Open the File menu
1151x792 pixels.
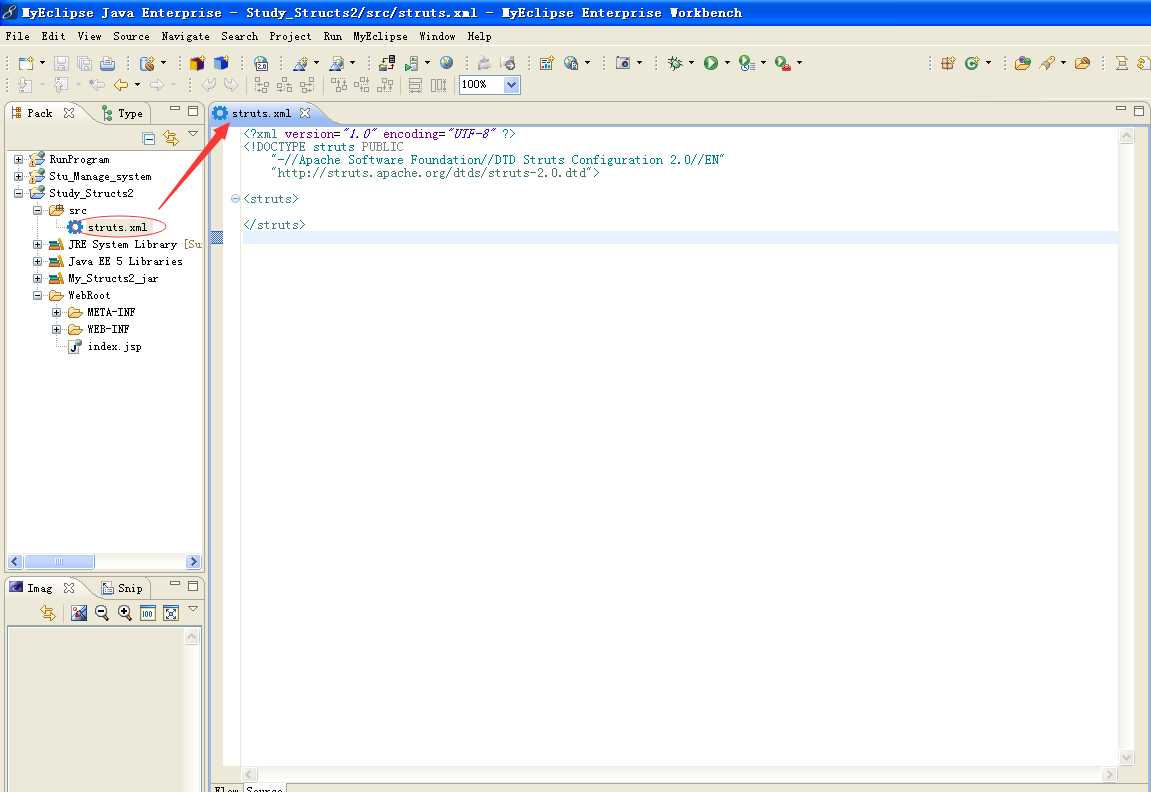tap(18, 36)
